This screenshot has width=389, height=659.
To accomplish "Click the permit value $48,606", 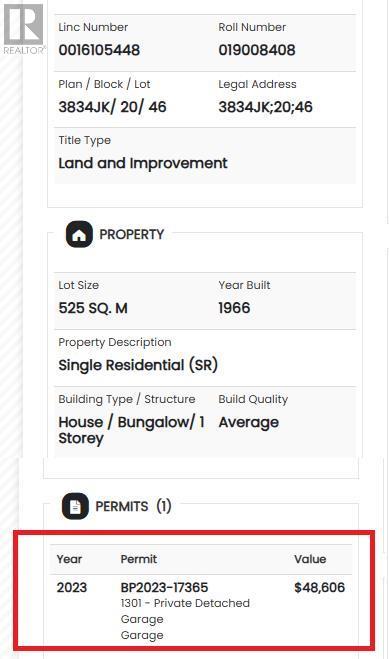I will click(319, 587).
